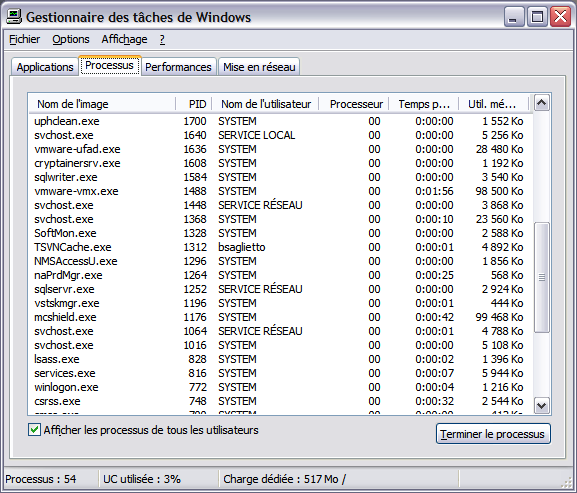
Task: Select sqlwriter.exe process
Action: click(x=280, y=177)
